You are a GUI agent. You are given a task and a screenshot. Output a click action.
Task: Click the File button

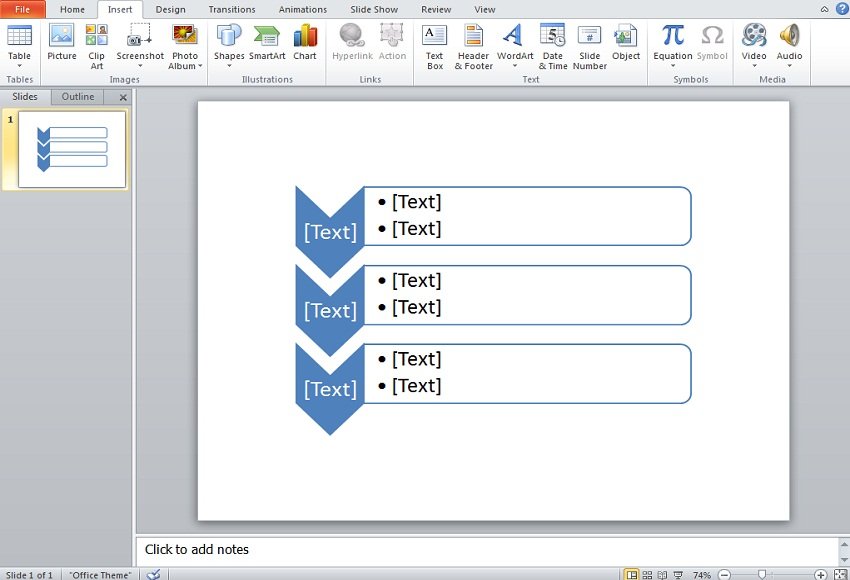click(22, 9)
